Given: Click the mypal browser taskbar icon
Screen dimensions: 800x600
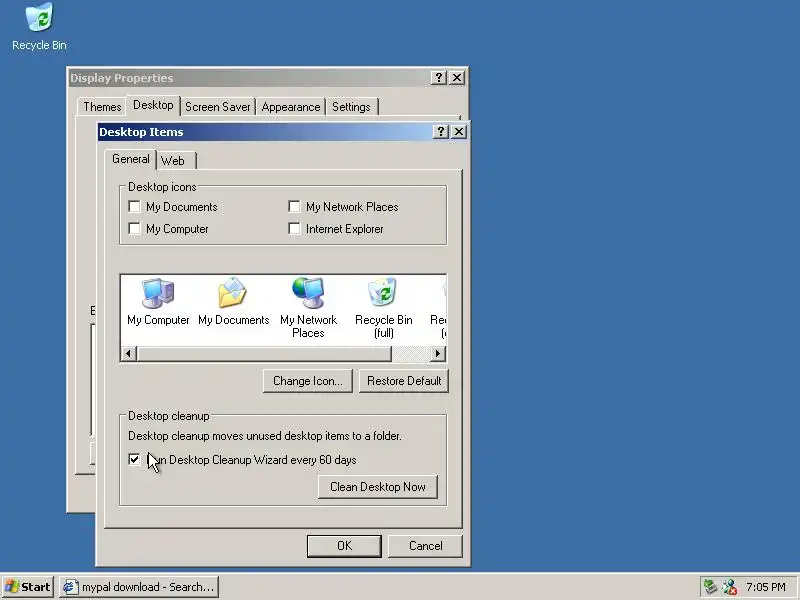Looking at the screenshot, I should 70,587.
